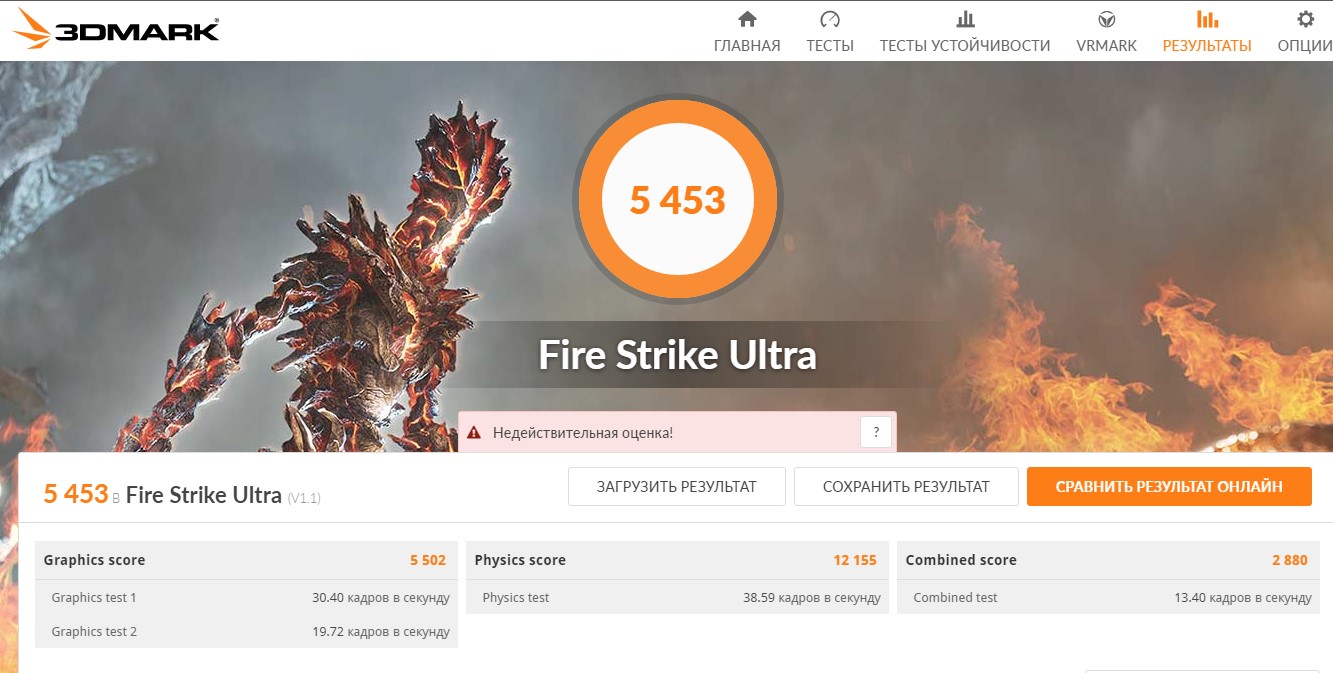Viewport: 1333px width, 673px height.
Task: Click the gauge icon above ТЕСТЫ
Action: (x=830, y=19)
